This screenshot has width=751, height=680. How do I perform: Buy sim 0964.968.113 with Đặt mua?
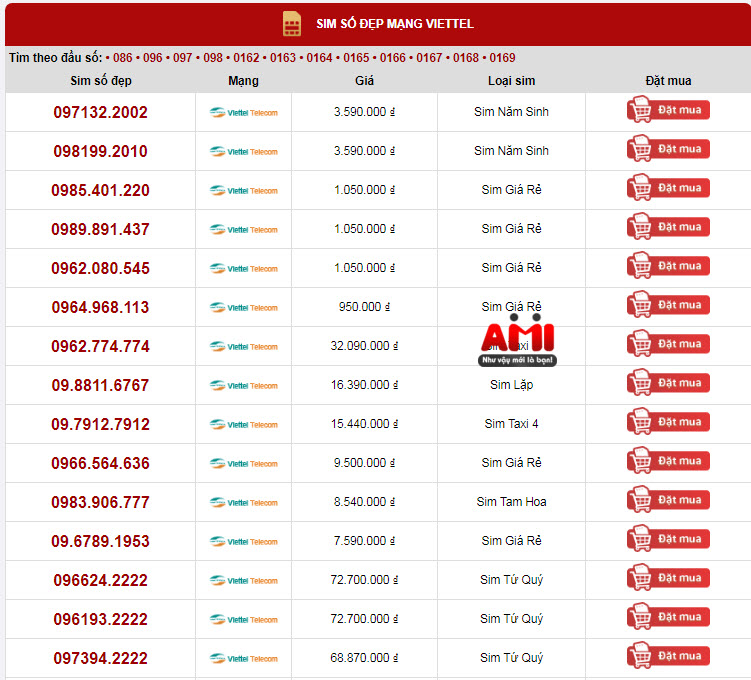(x=668, y=305)
